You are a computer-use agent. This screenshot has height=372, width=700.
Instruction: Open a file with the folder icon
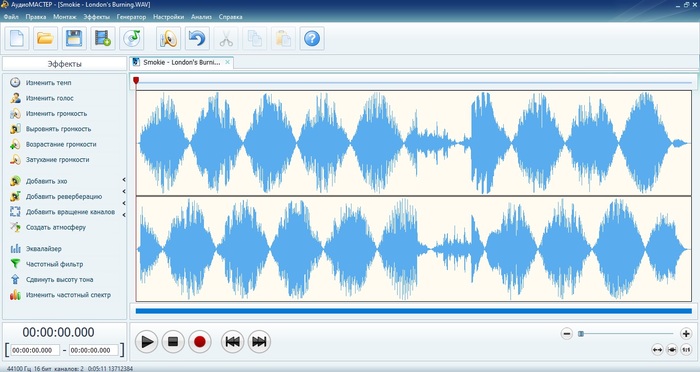click(45, 38)
